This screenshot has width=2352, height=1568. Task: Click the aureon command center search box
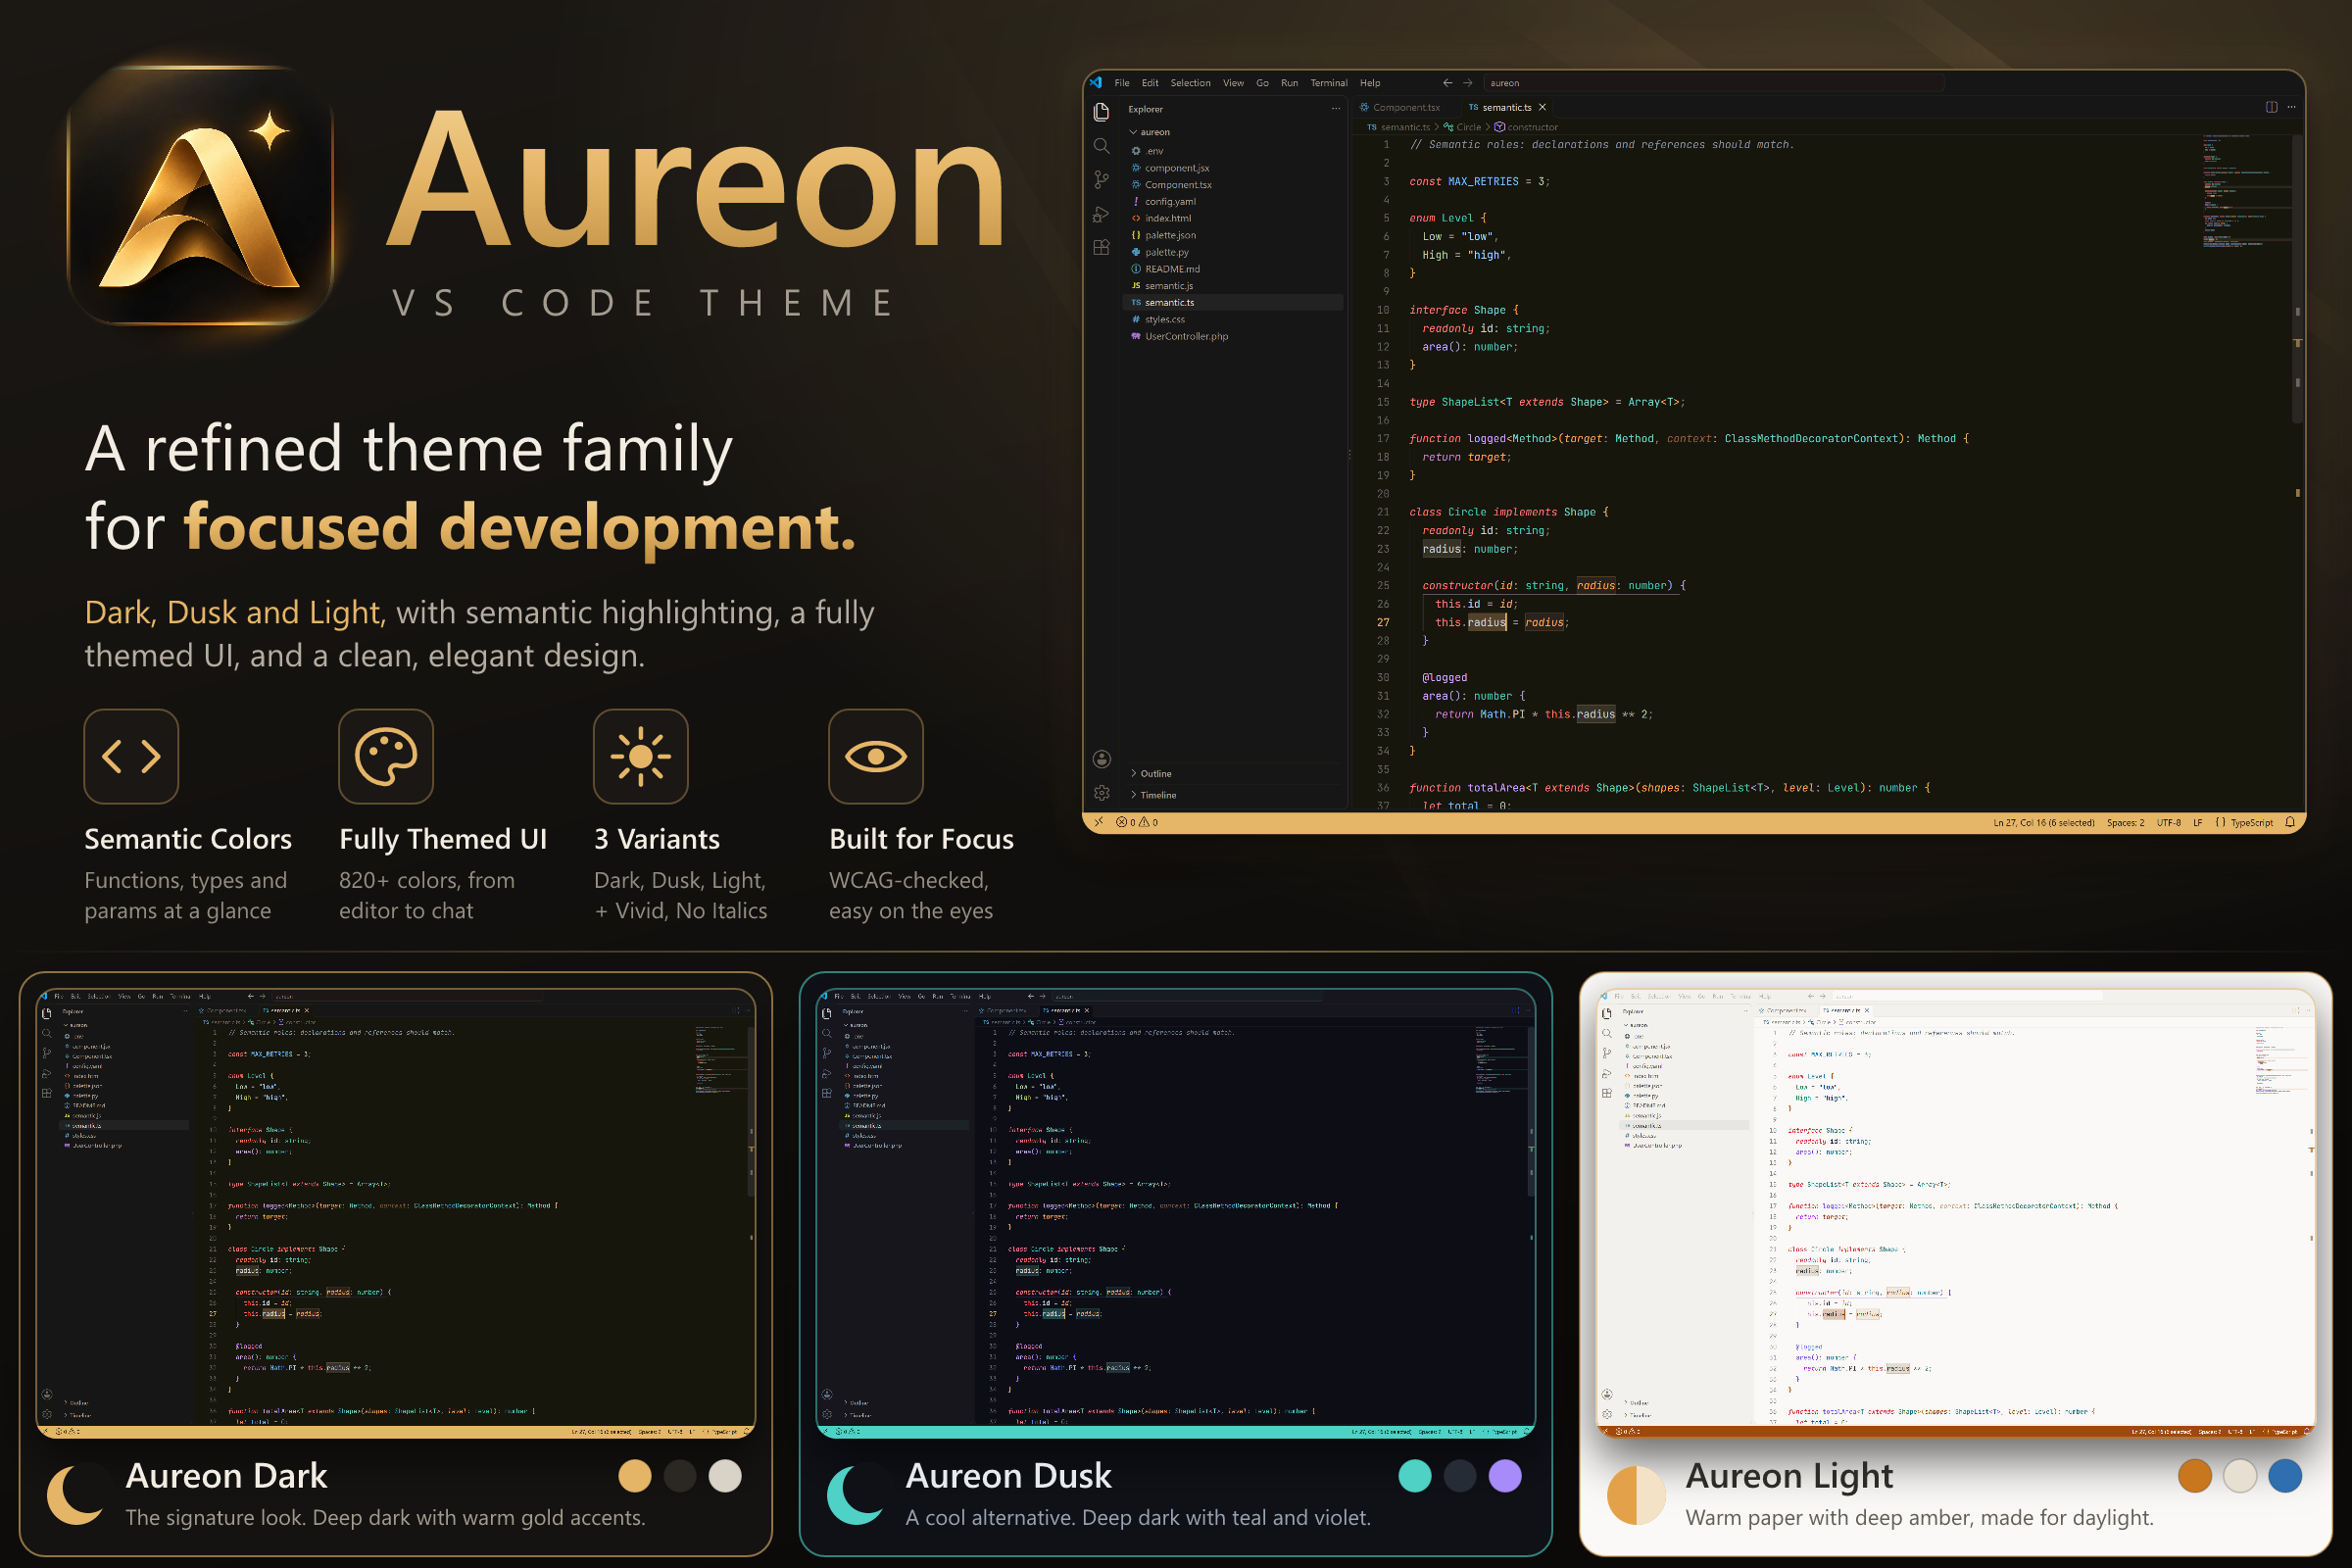[1714, 83]
